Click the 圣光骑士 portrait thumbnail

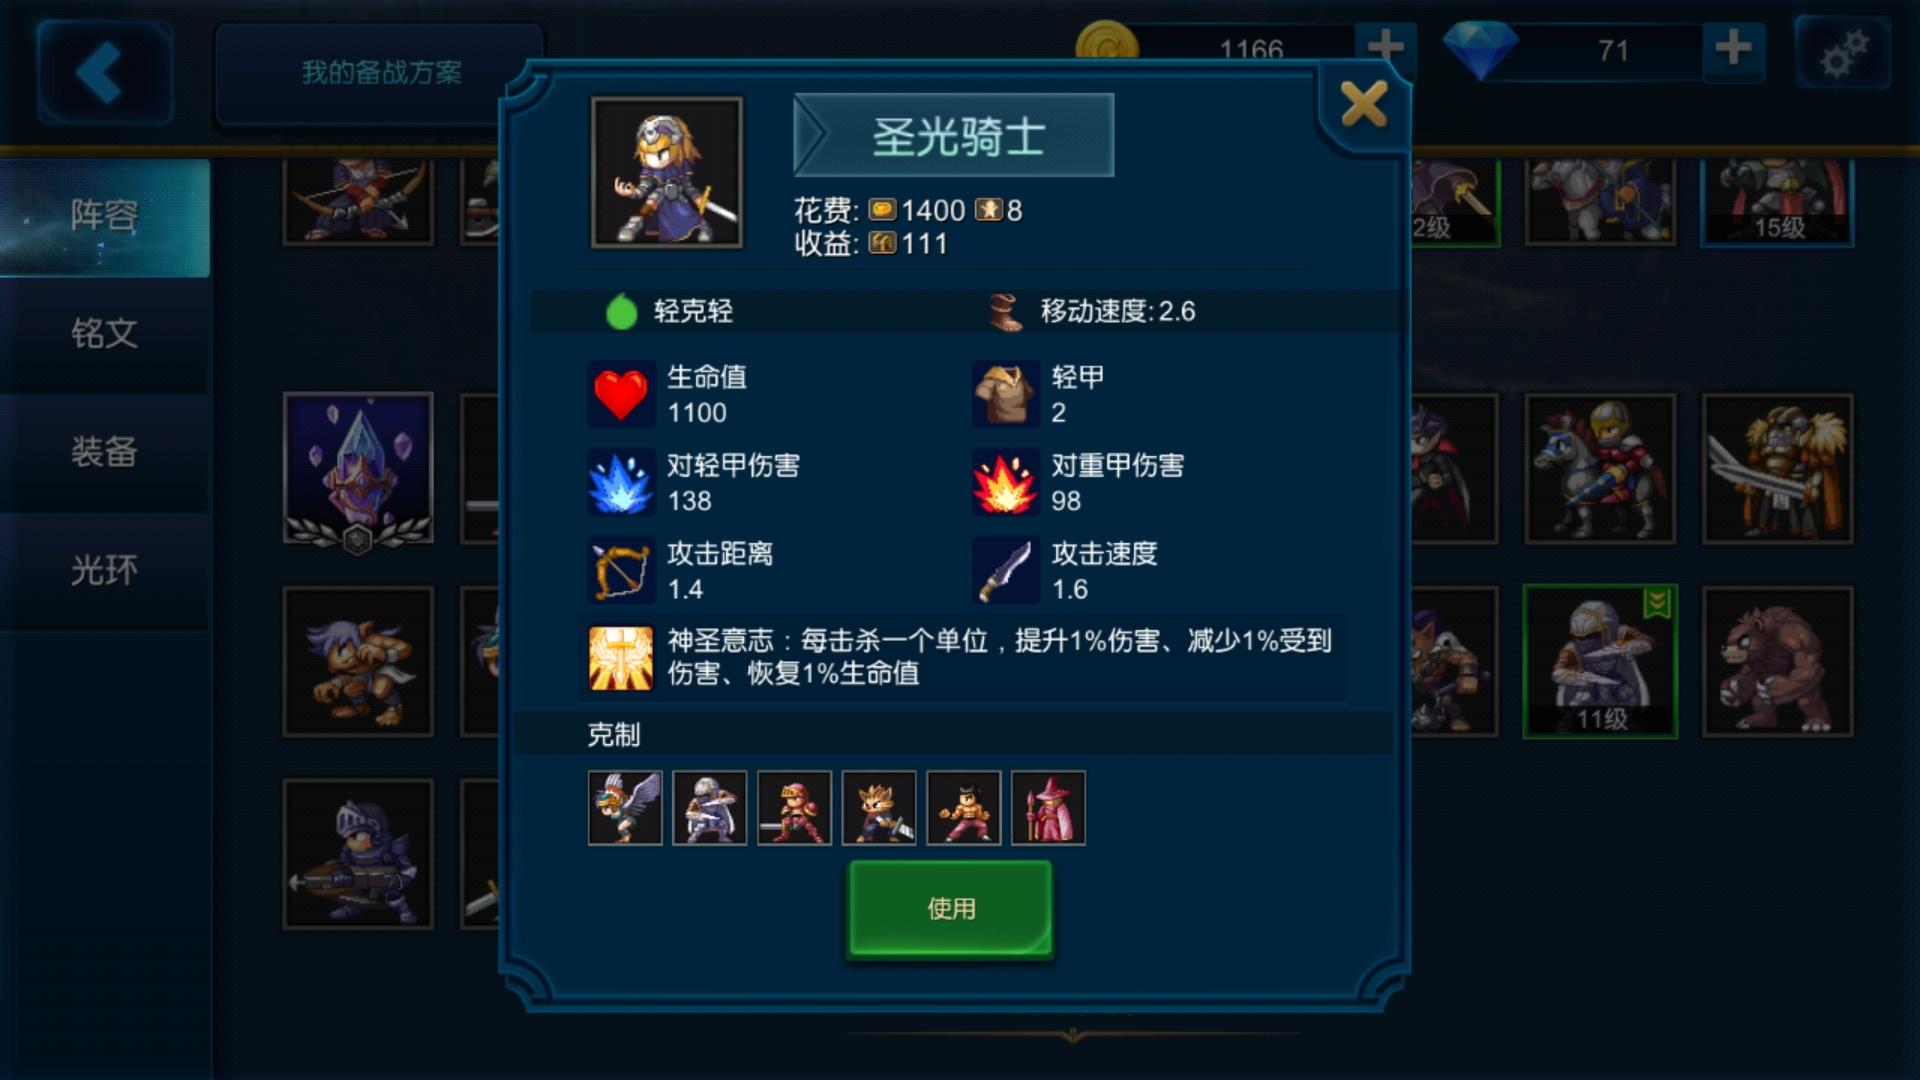(667, 172)
